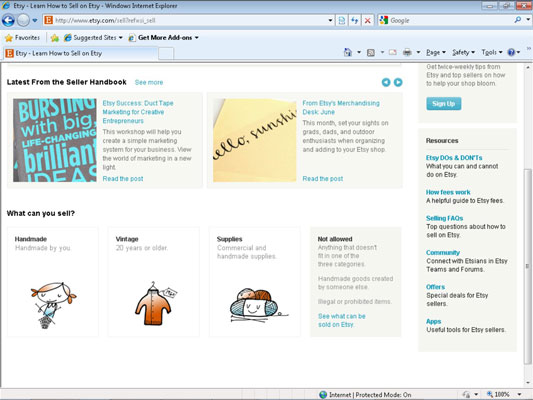The image size is (533, 400).
Task: Click the browser Back arrow button
Action: 8,20
